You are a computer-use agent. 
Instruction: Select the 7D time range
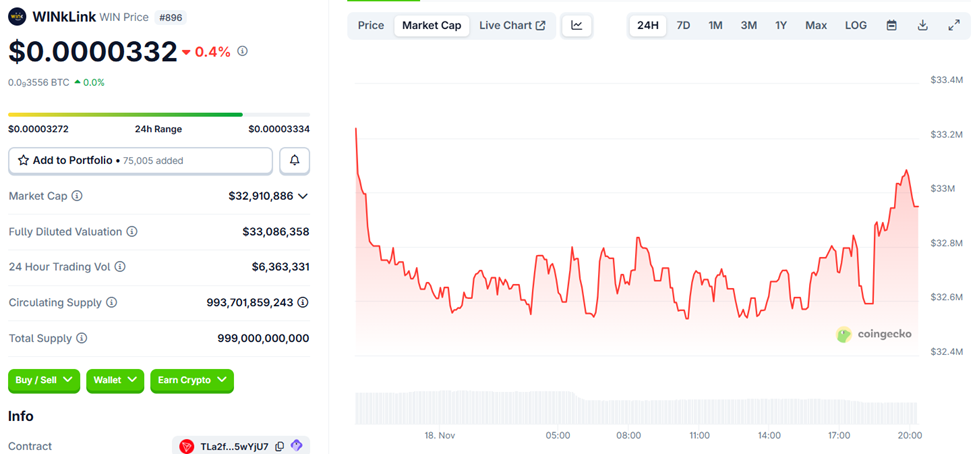click(683, 25)
